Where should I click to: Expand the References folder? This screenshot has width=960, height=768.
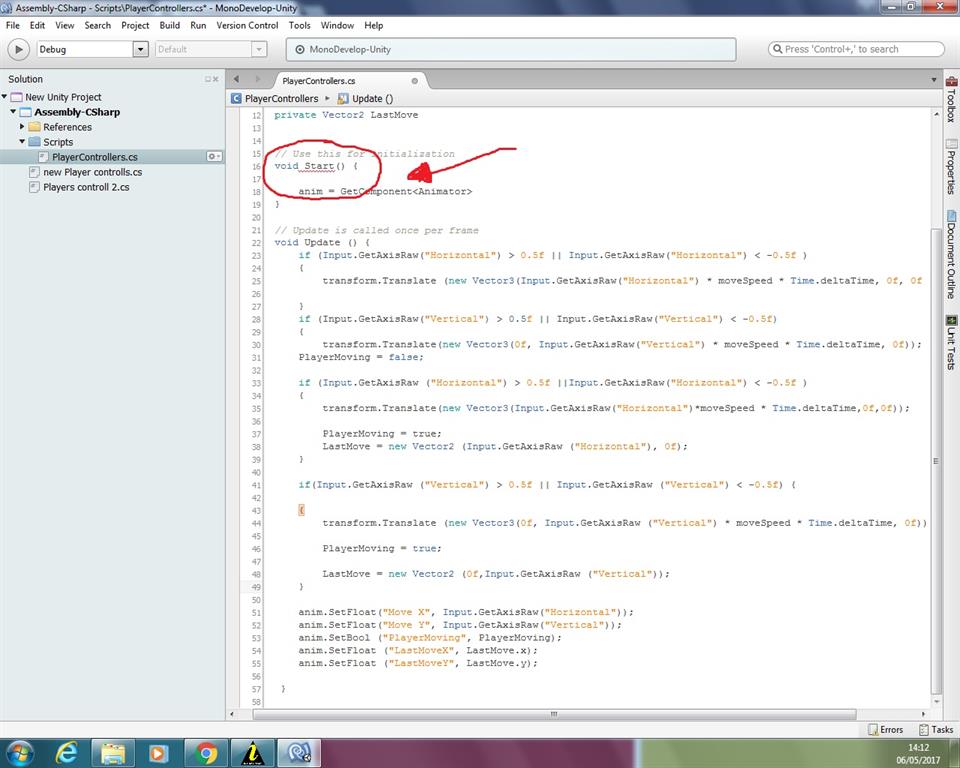tap(22, 127)
